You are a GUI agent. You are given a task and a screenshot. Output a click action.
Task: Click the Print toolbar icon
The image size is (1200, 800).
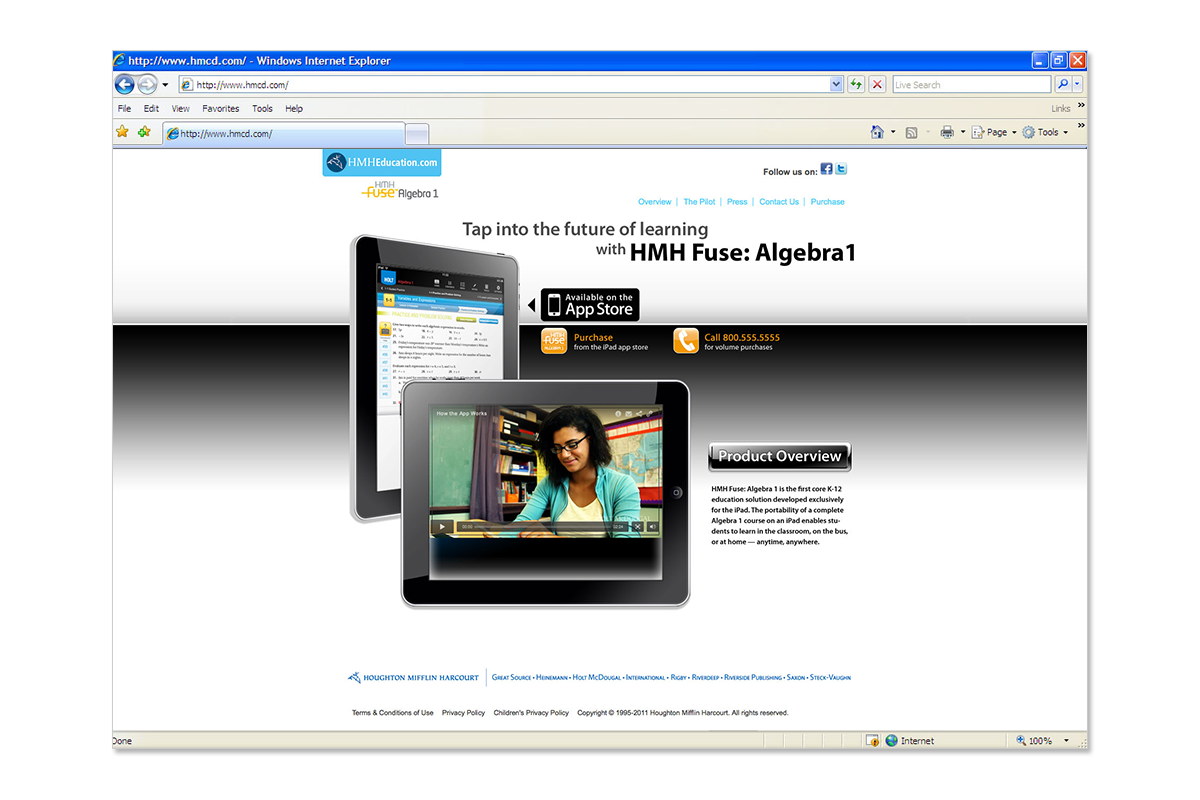point(947,132)
